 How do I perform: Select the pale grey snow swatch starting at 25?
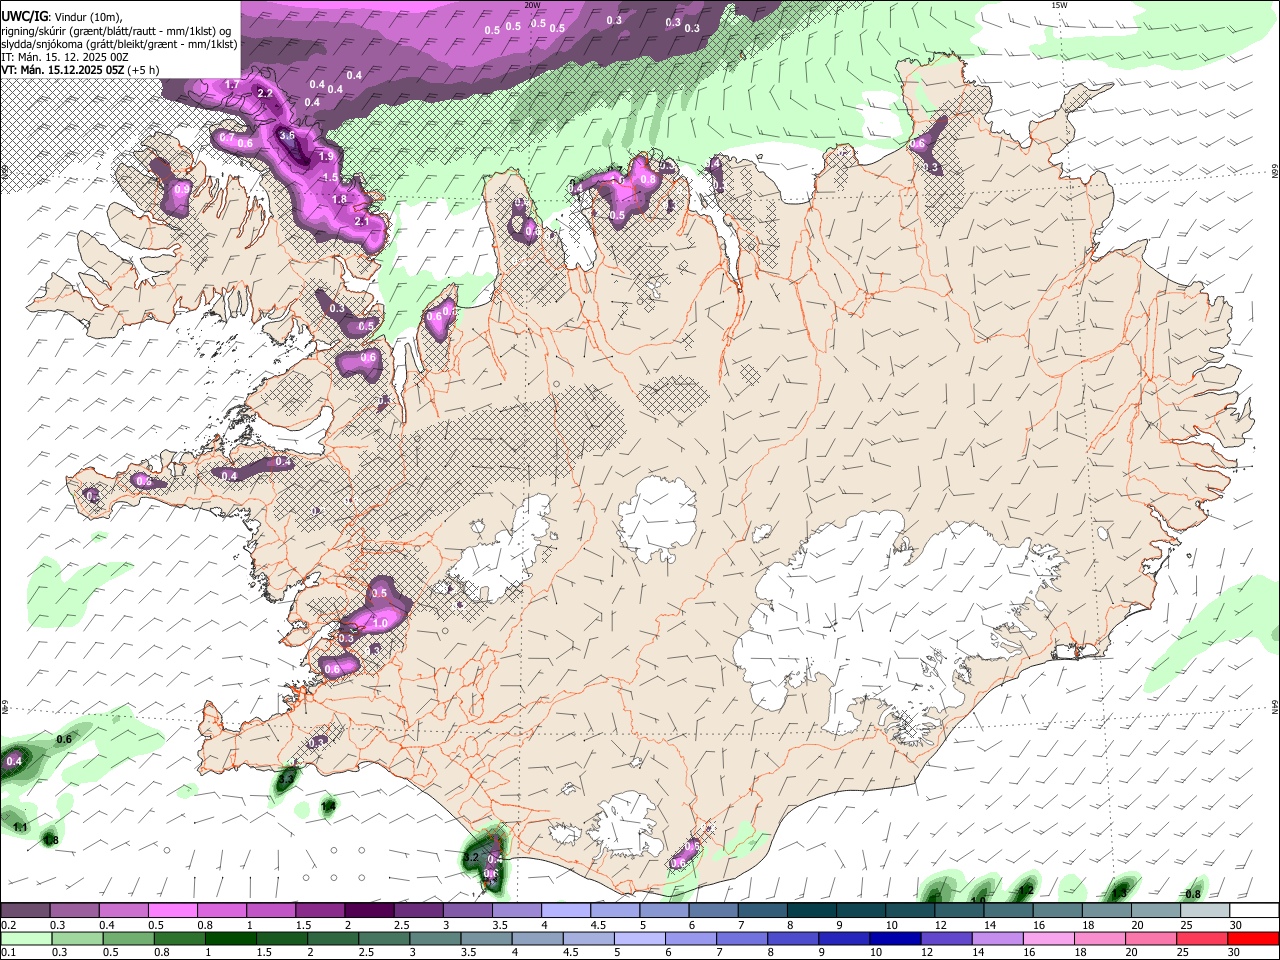pos(1204,910)
